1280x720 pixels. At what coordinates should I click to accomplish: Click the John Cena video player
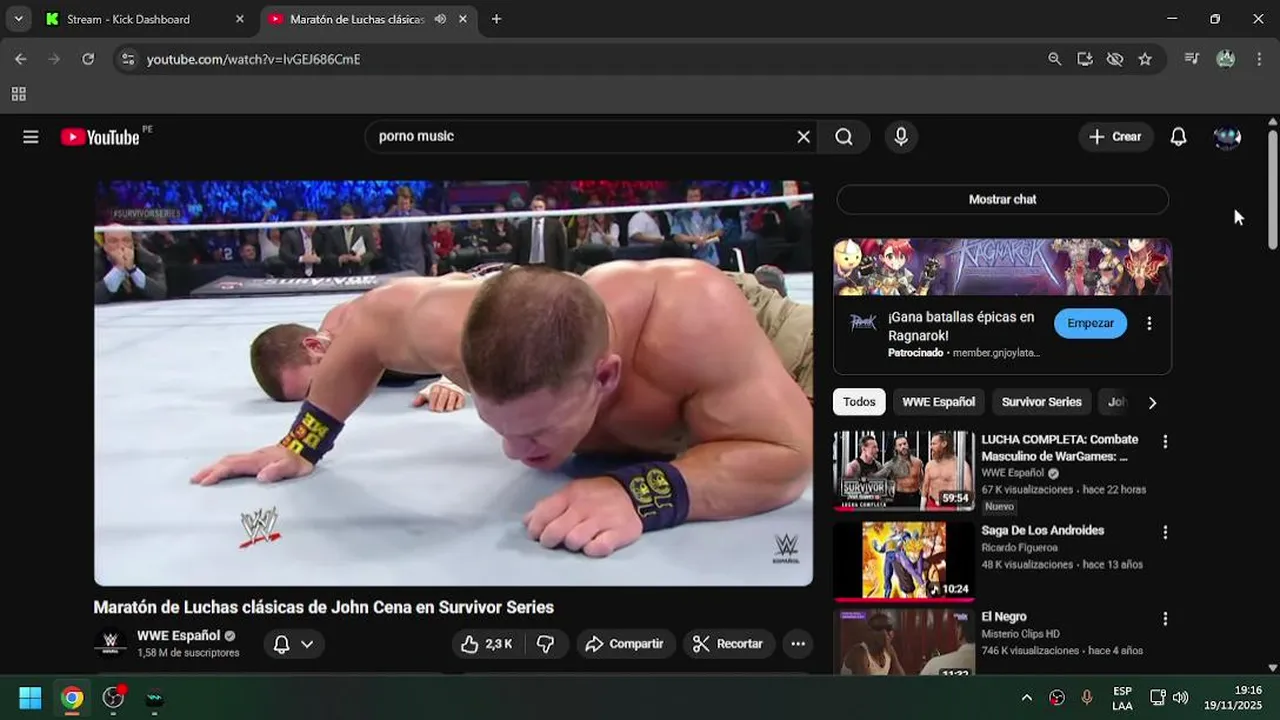453,383
